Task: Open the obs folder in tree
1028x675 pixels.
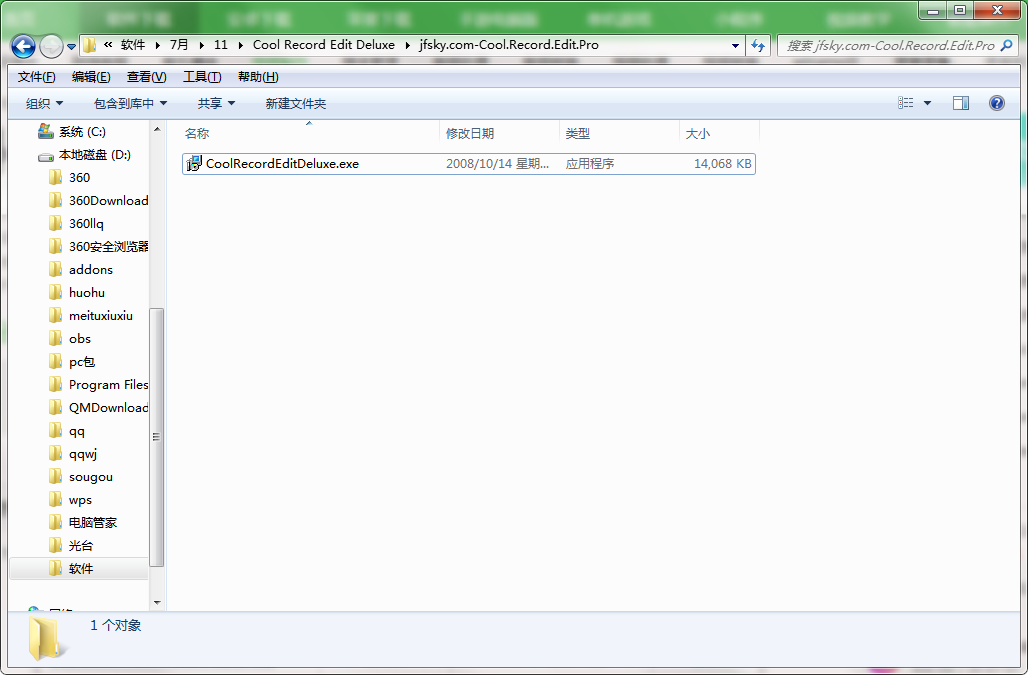Action: coord(79,338)
